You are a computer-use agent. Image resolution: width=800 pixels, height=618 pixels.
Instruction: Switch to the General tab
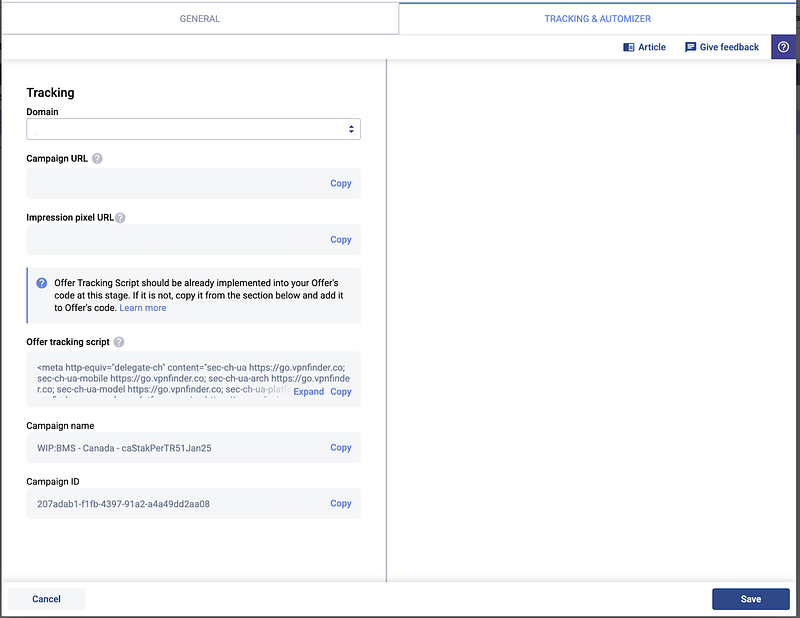(200, 18)
